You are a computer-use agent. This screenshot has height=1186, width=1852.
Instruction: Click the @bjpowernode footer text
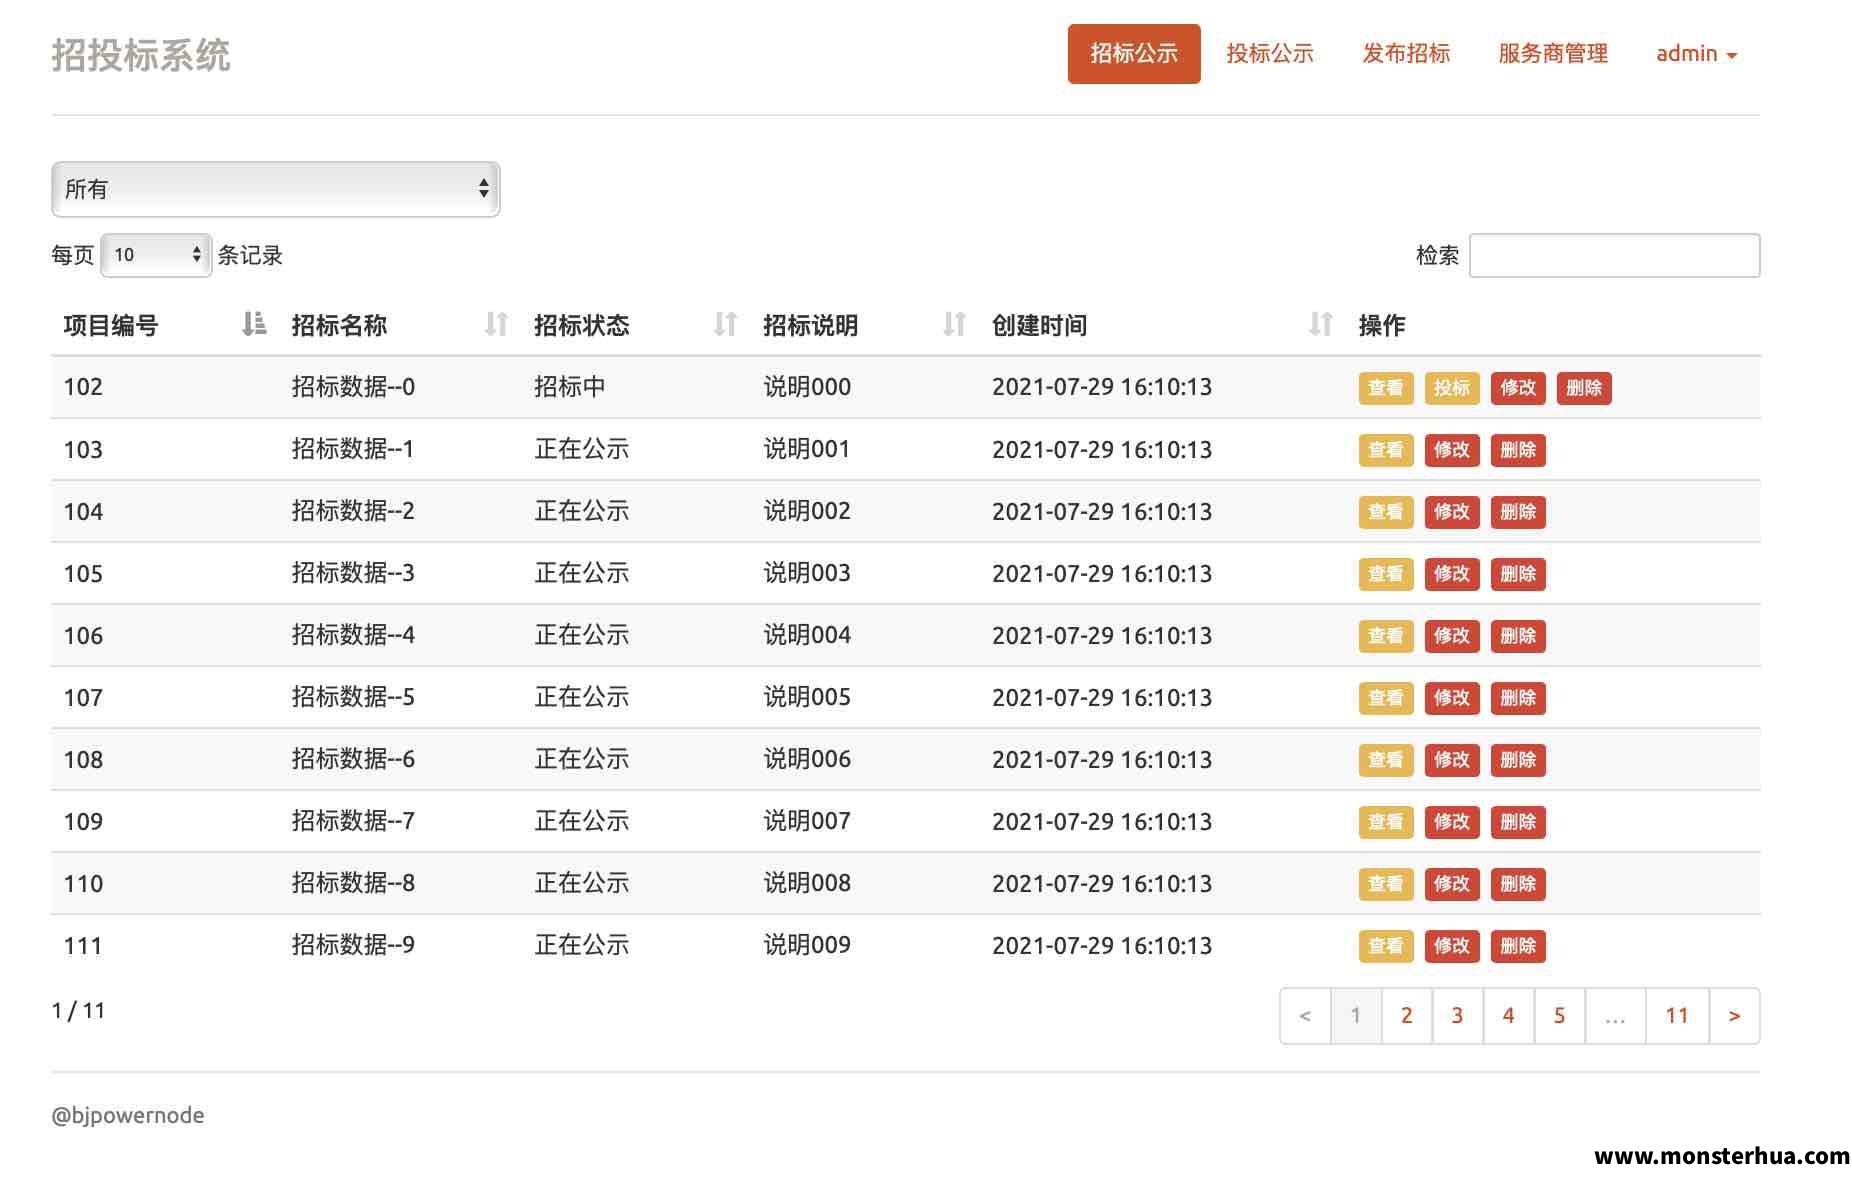pos(128,1116)
